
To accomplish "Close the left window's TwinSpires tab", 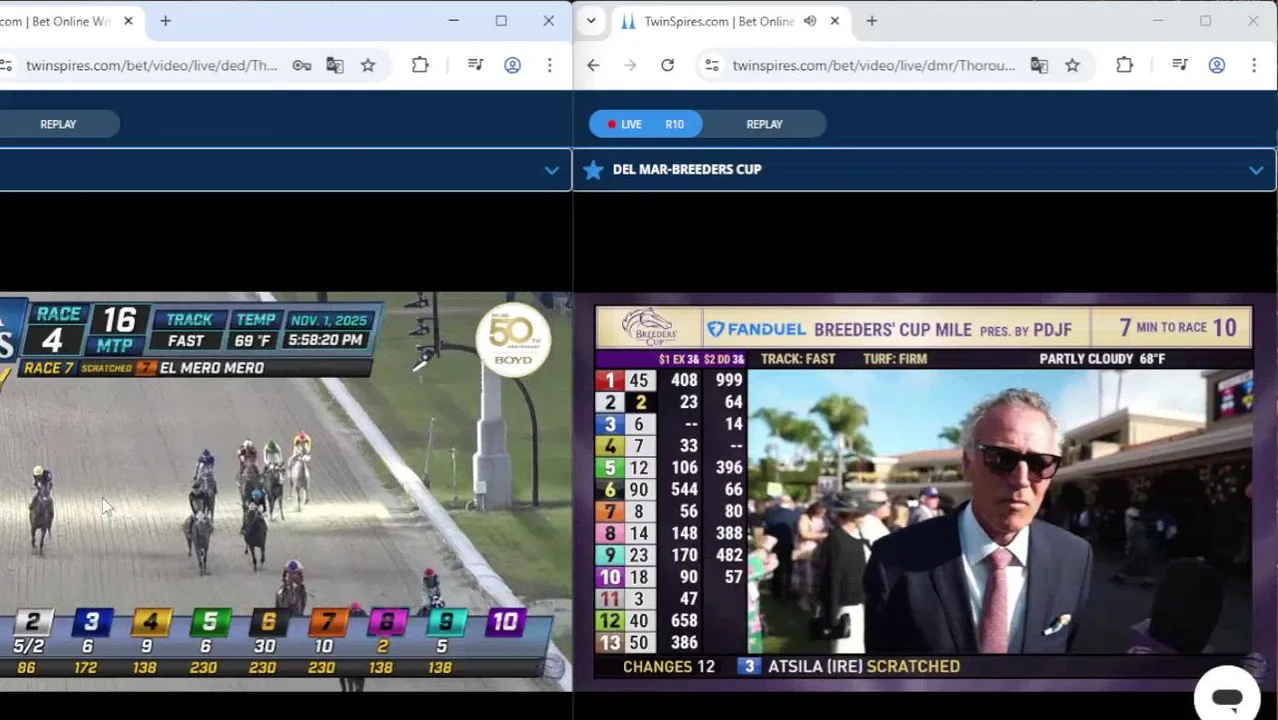I will pos(128,21).
